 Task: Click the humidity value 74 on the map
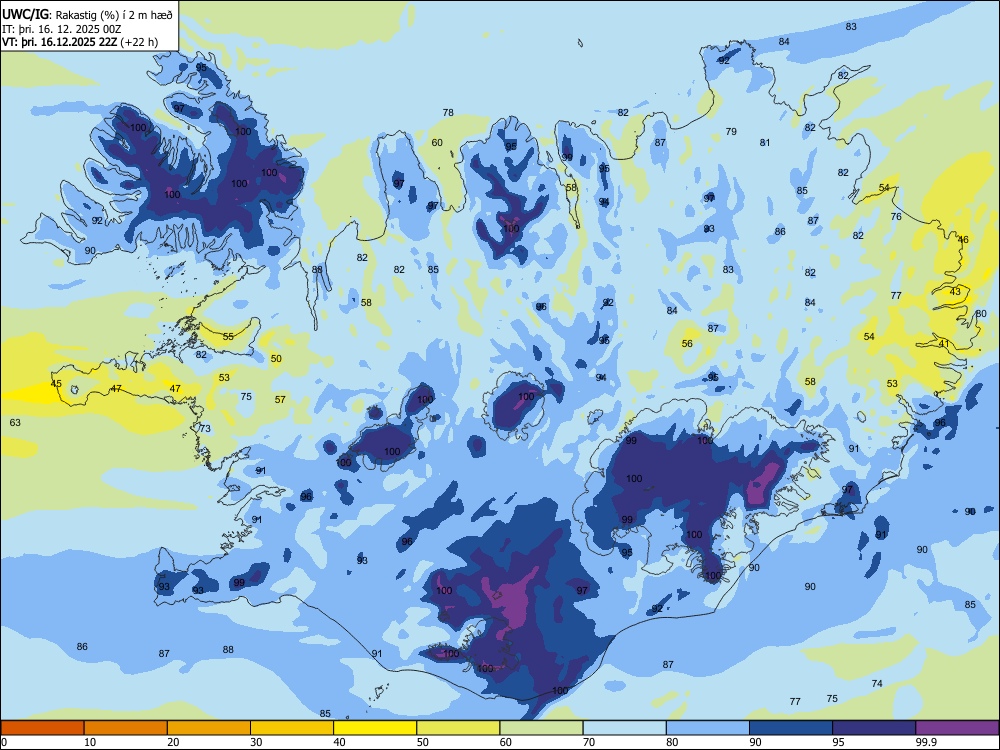click(x=877, y=684)
